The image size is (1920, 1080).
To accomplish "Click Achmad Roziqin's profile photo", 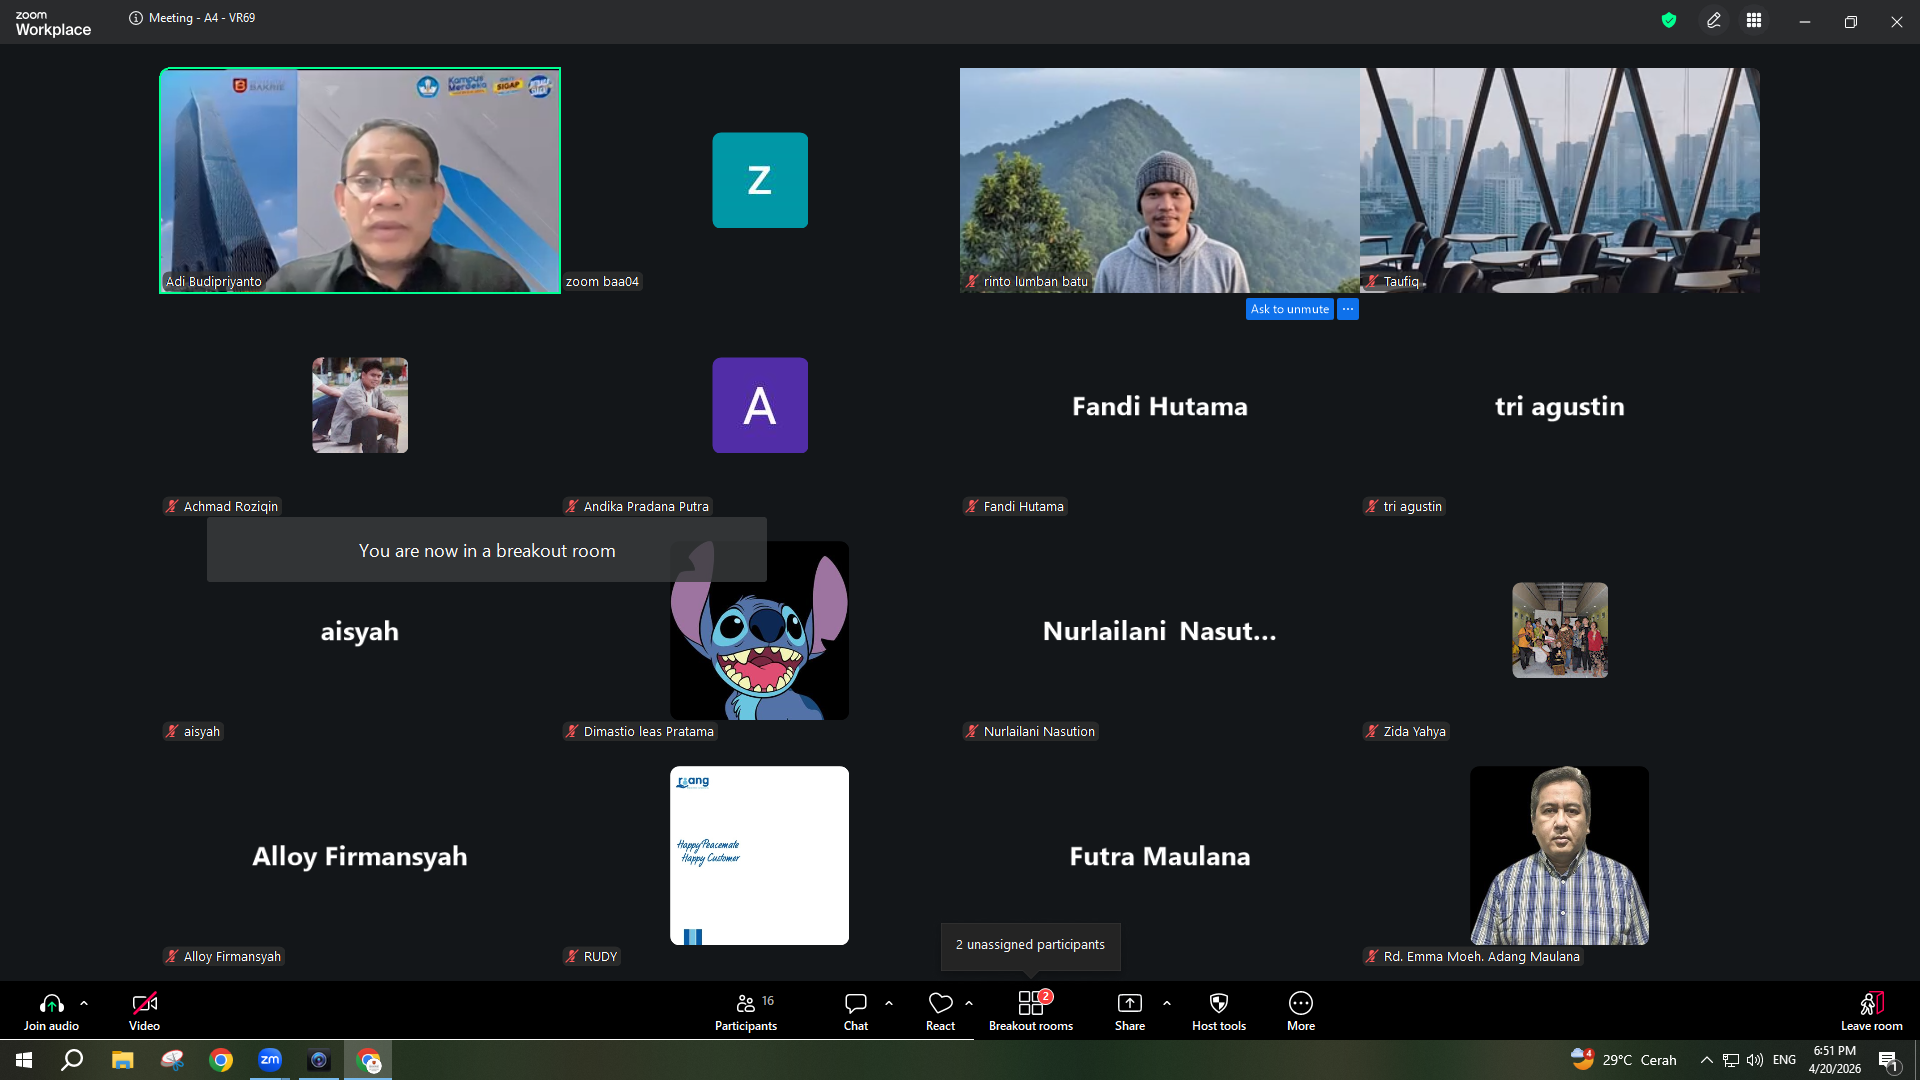I will tap(360, 406).
